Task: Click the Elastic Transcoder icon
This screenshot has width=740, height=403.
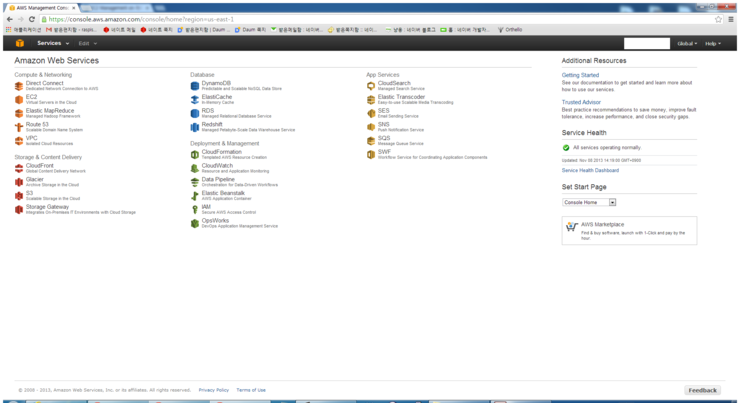Action: point(371,100)
